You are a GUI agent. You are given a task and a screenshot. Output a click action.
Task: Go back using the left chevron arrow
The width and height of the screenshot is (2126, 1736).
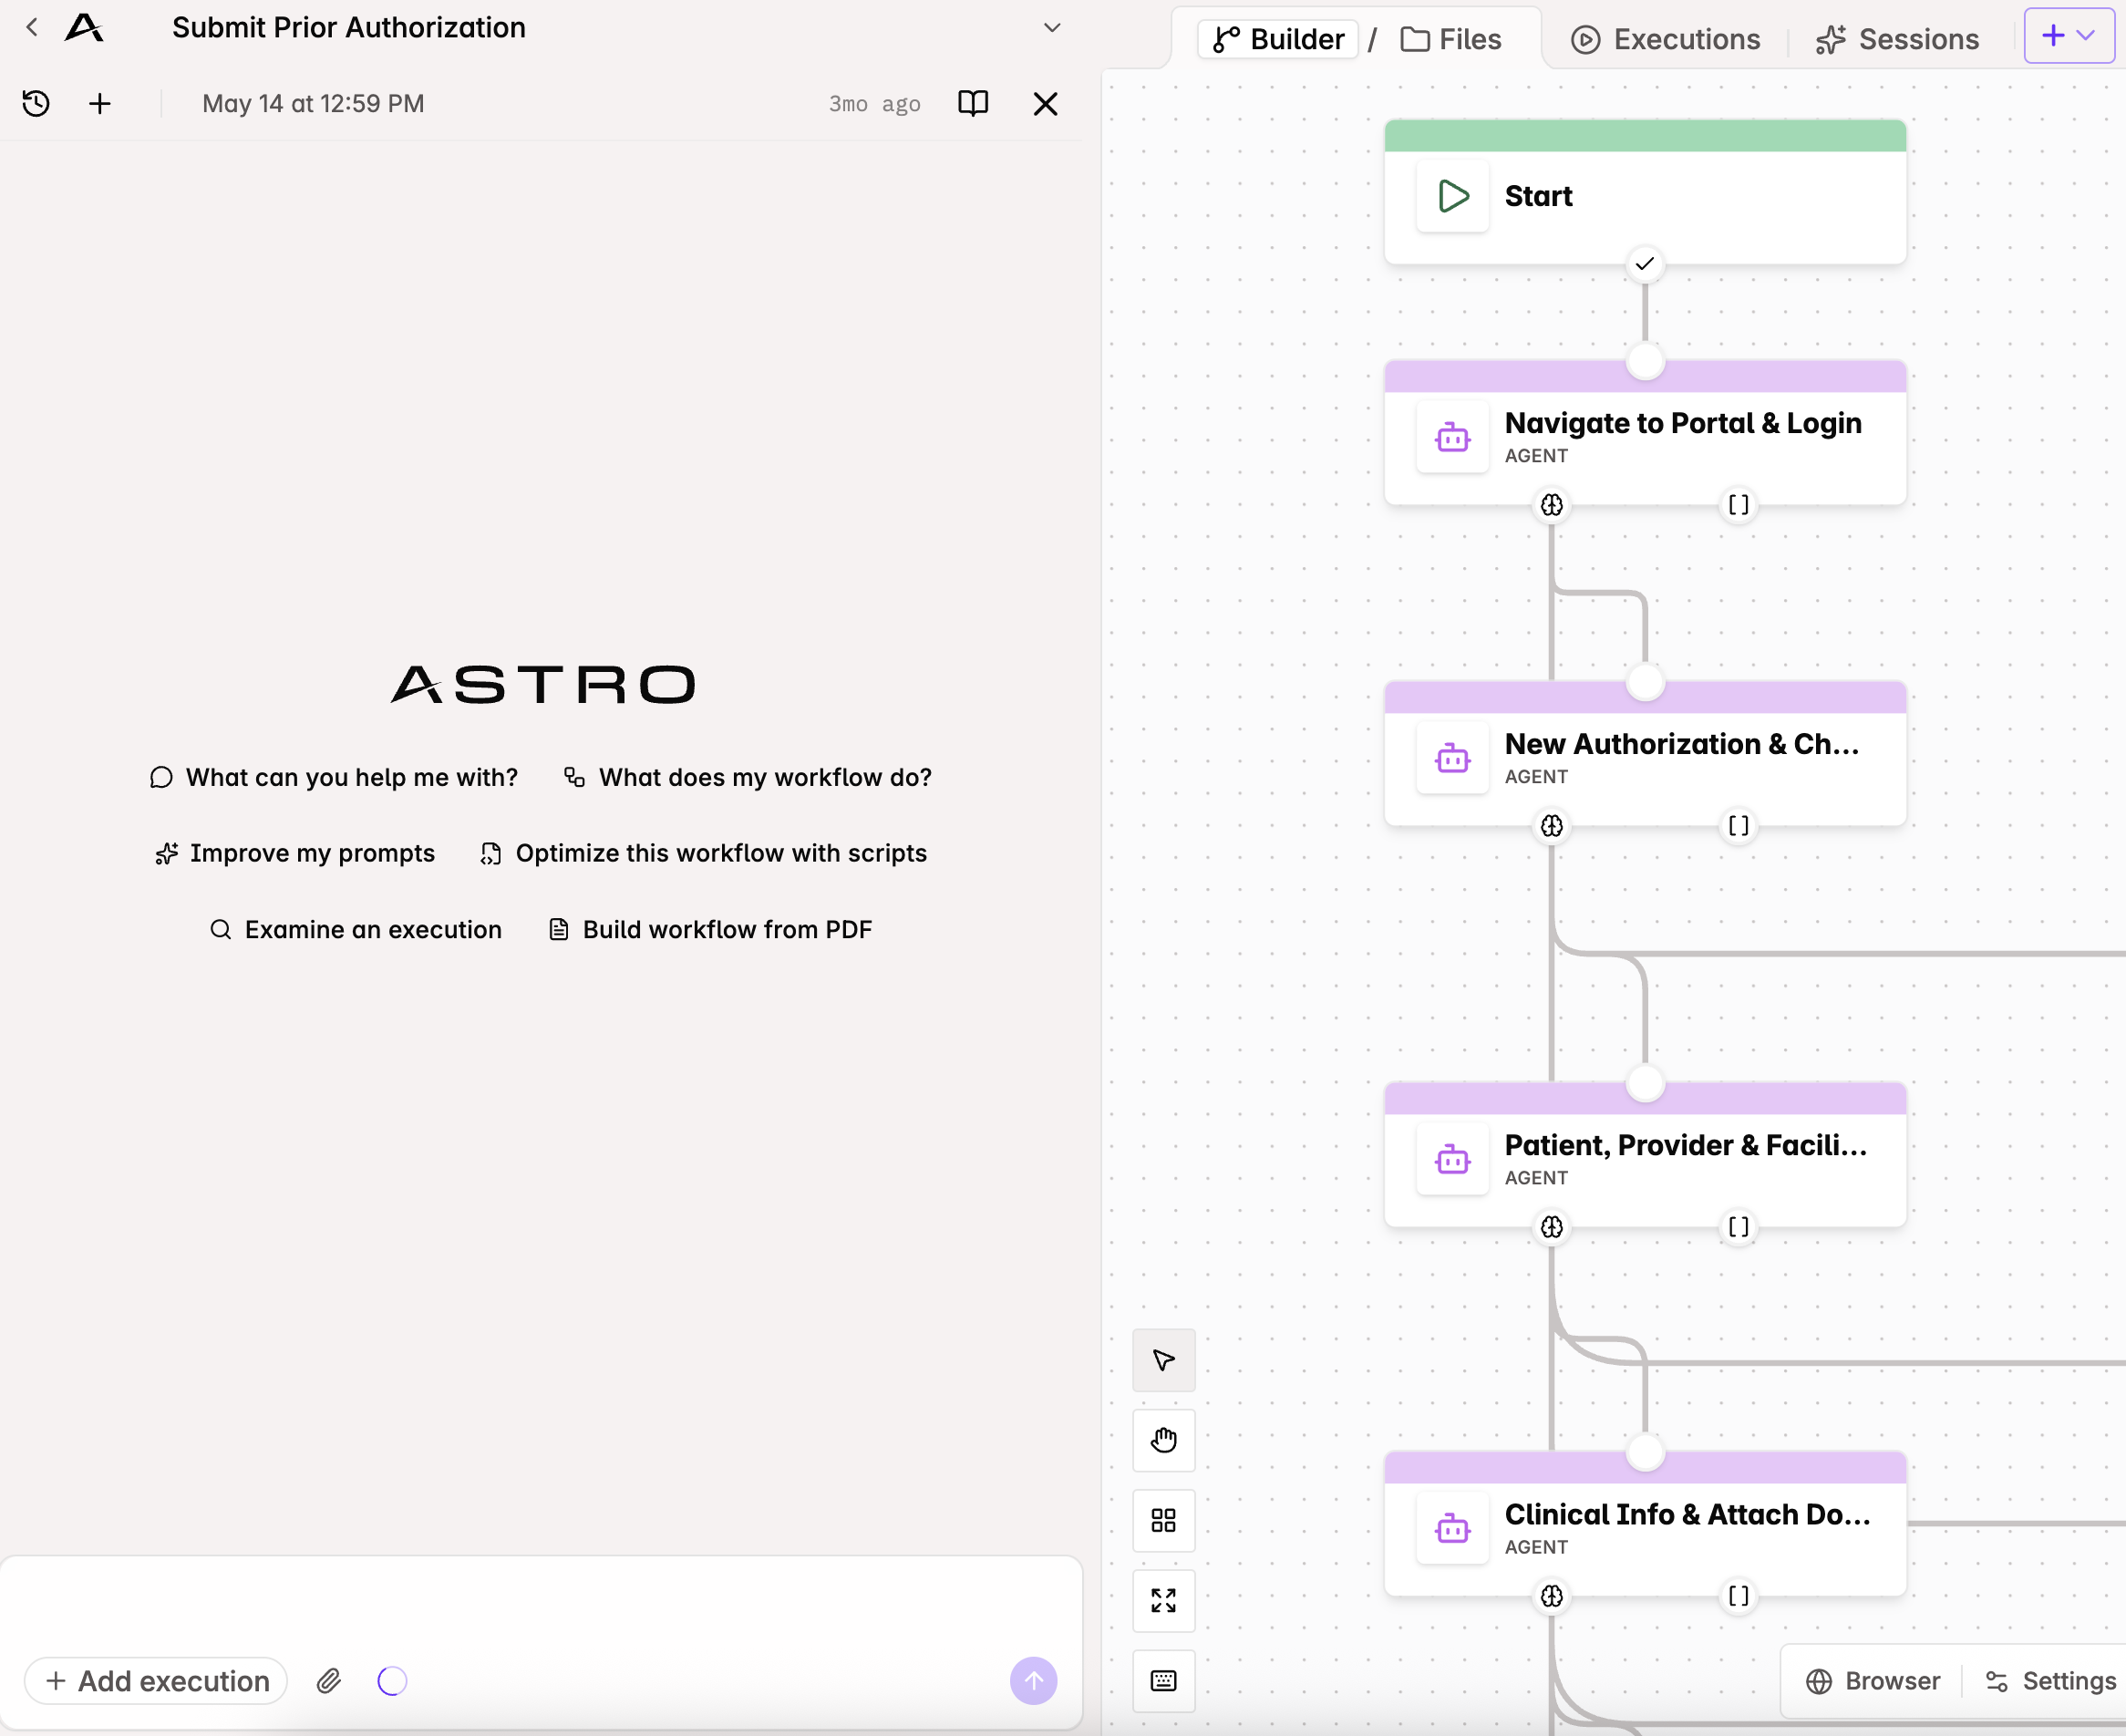click(32, 28)
